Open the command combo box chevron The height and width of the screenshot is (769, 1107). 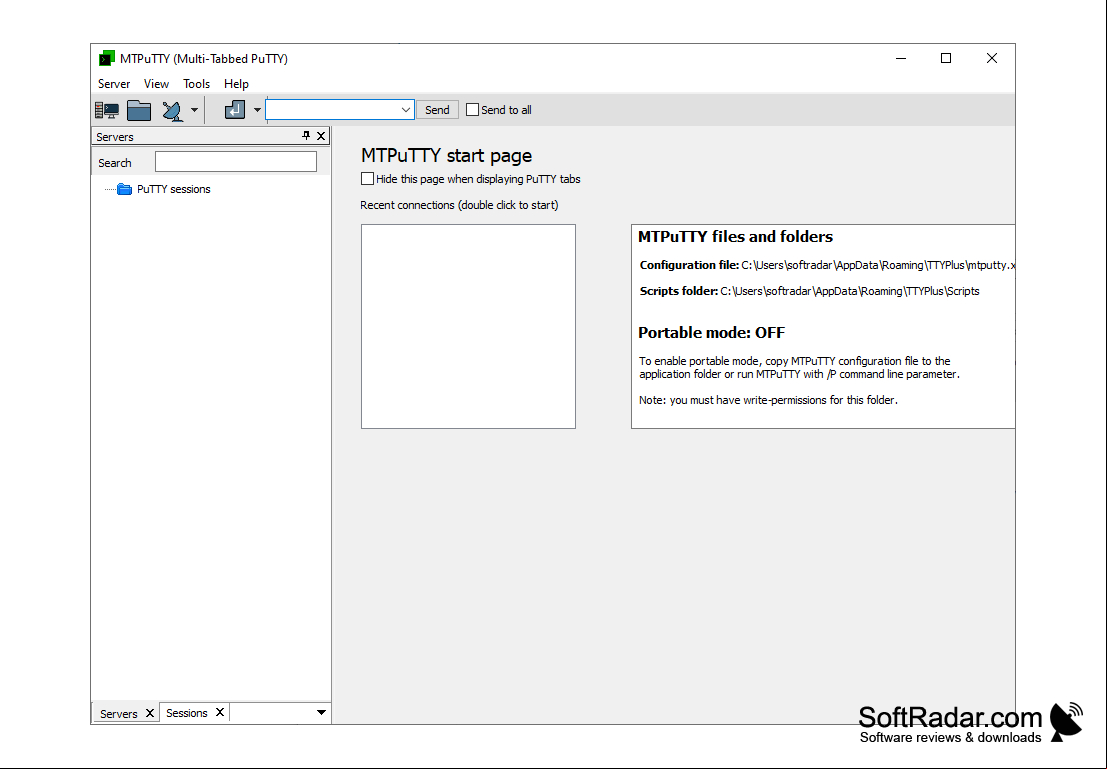point(406,109)
